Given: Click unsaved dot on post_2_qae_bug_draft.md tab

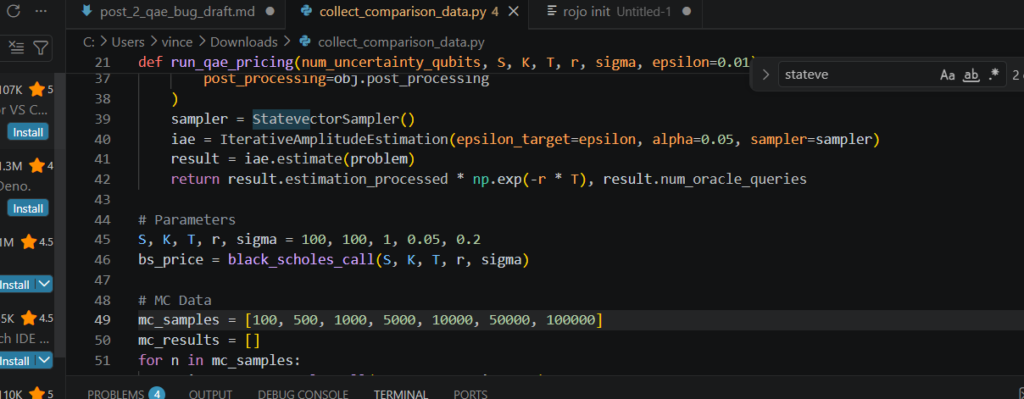Looking at the screenshot, I should pyautogui.click(x=271, y=12).
